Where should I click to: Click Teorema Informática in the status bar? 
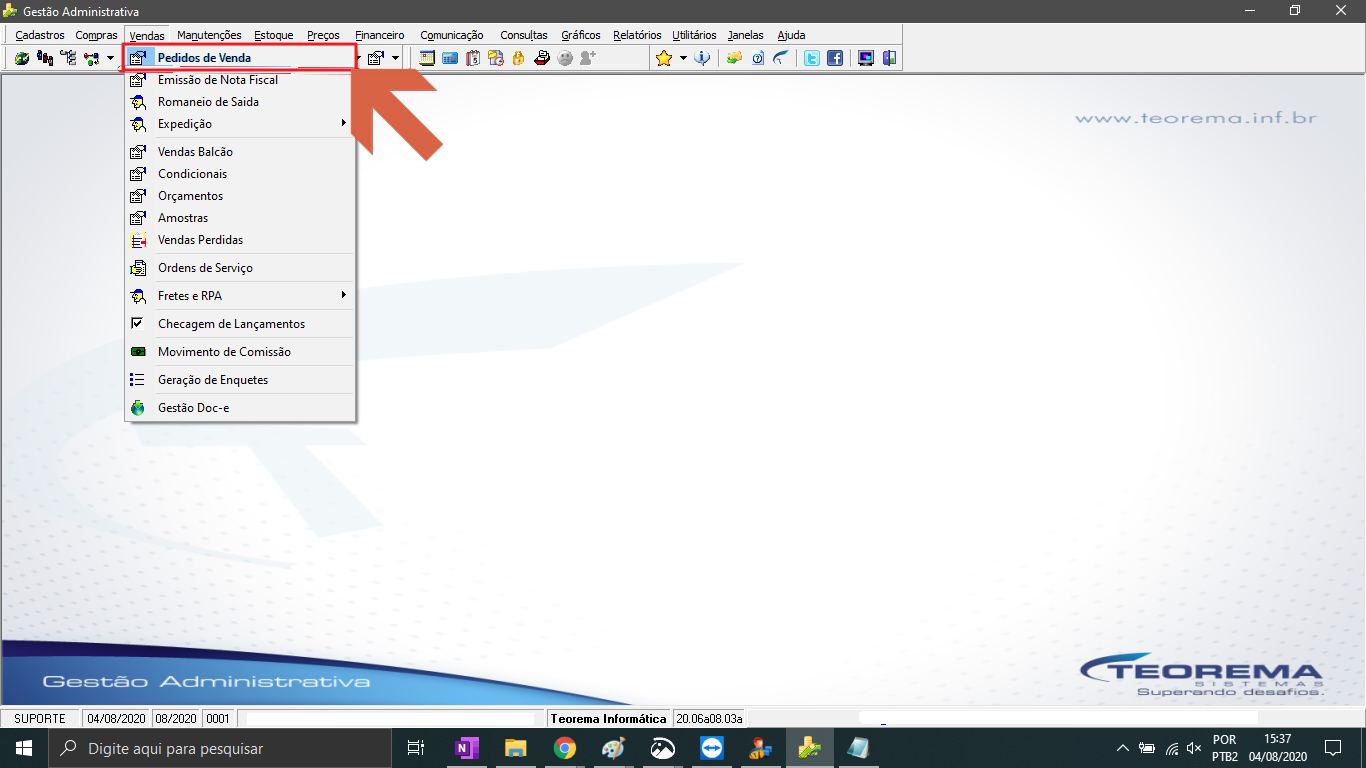click(x=608, y=718)
